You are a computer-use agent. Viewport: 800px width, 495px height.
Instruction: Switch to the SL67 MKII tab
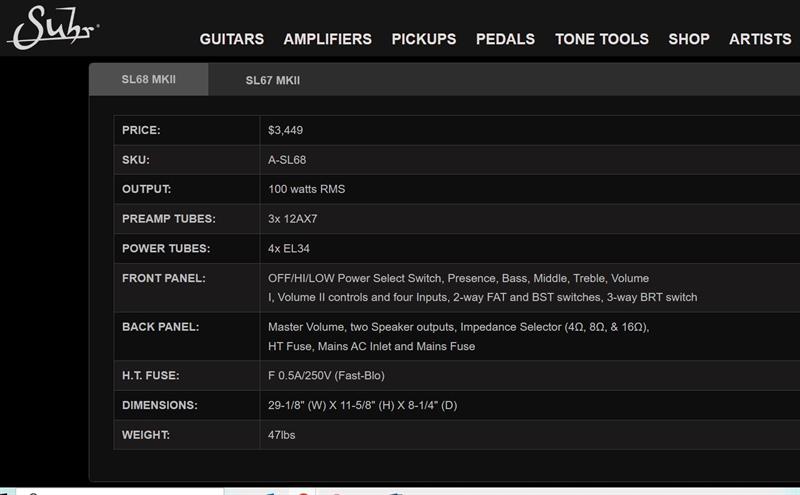pyautogui.click(x=273, y=80)
